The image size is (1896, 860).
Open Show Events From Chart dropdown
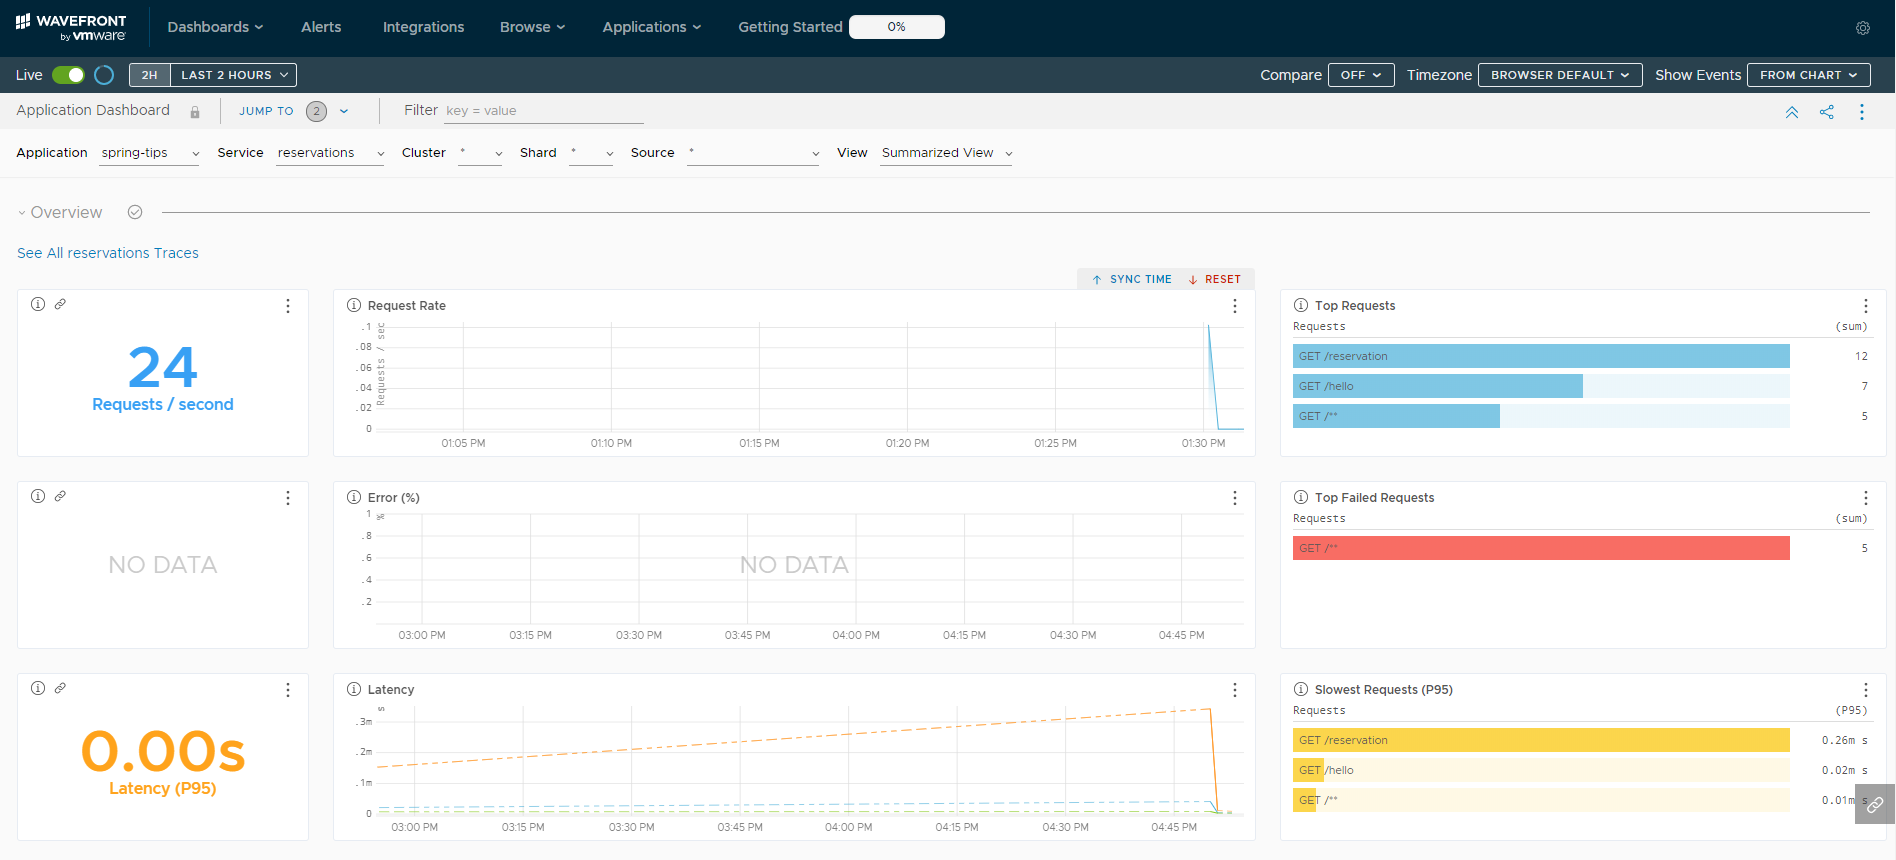click(x=1808, y=75)
